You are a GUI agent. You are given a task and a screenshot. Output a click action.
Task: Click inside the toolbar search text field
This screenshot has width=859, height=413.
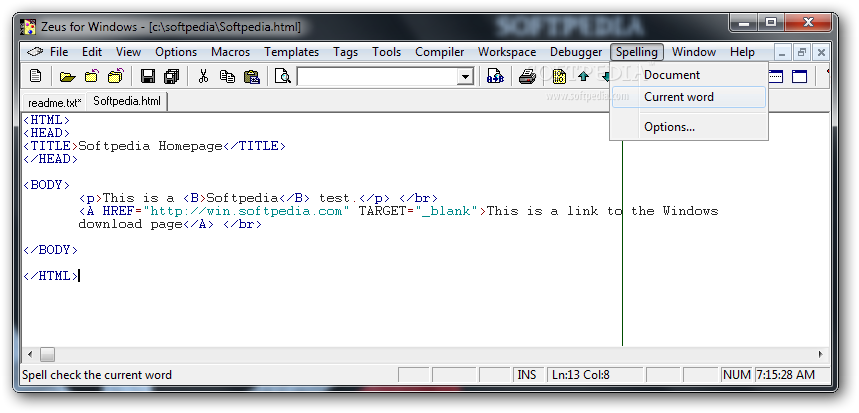pyautogui.click(x=377, y=77)
